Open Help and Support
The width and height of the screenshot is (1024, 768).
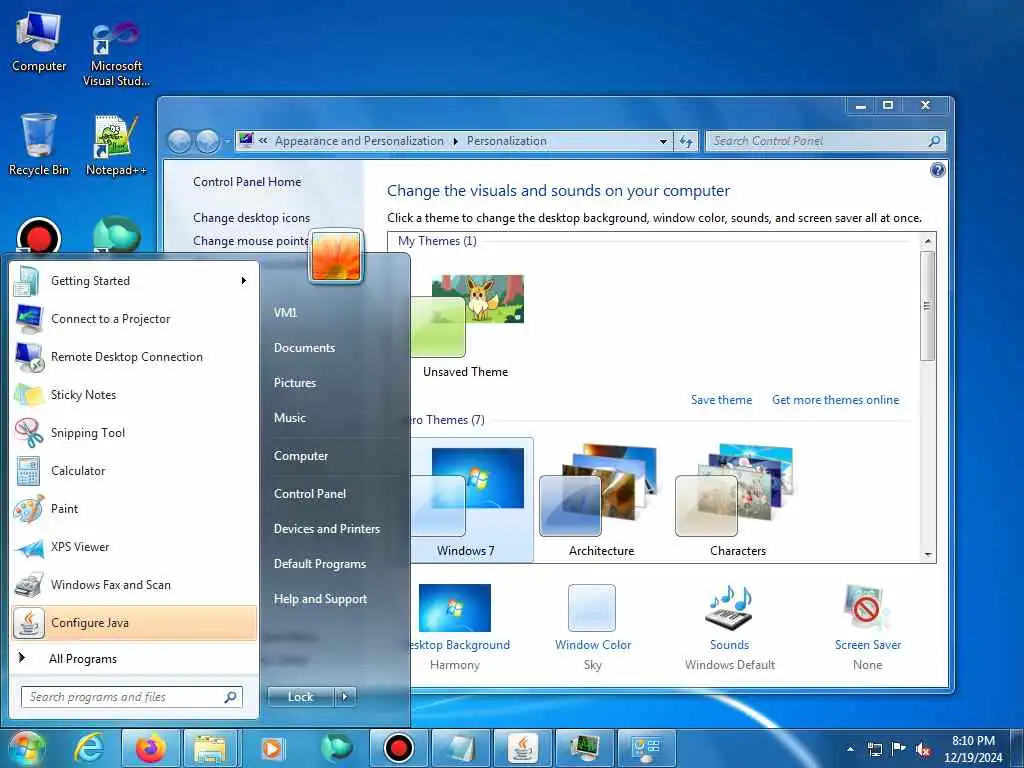click(x=320, y=599)
